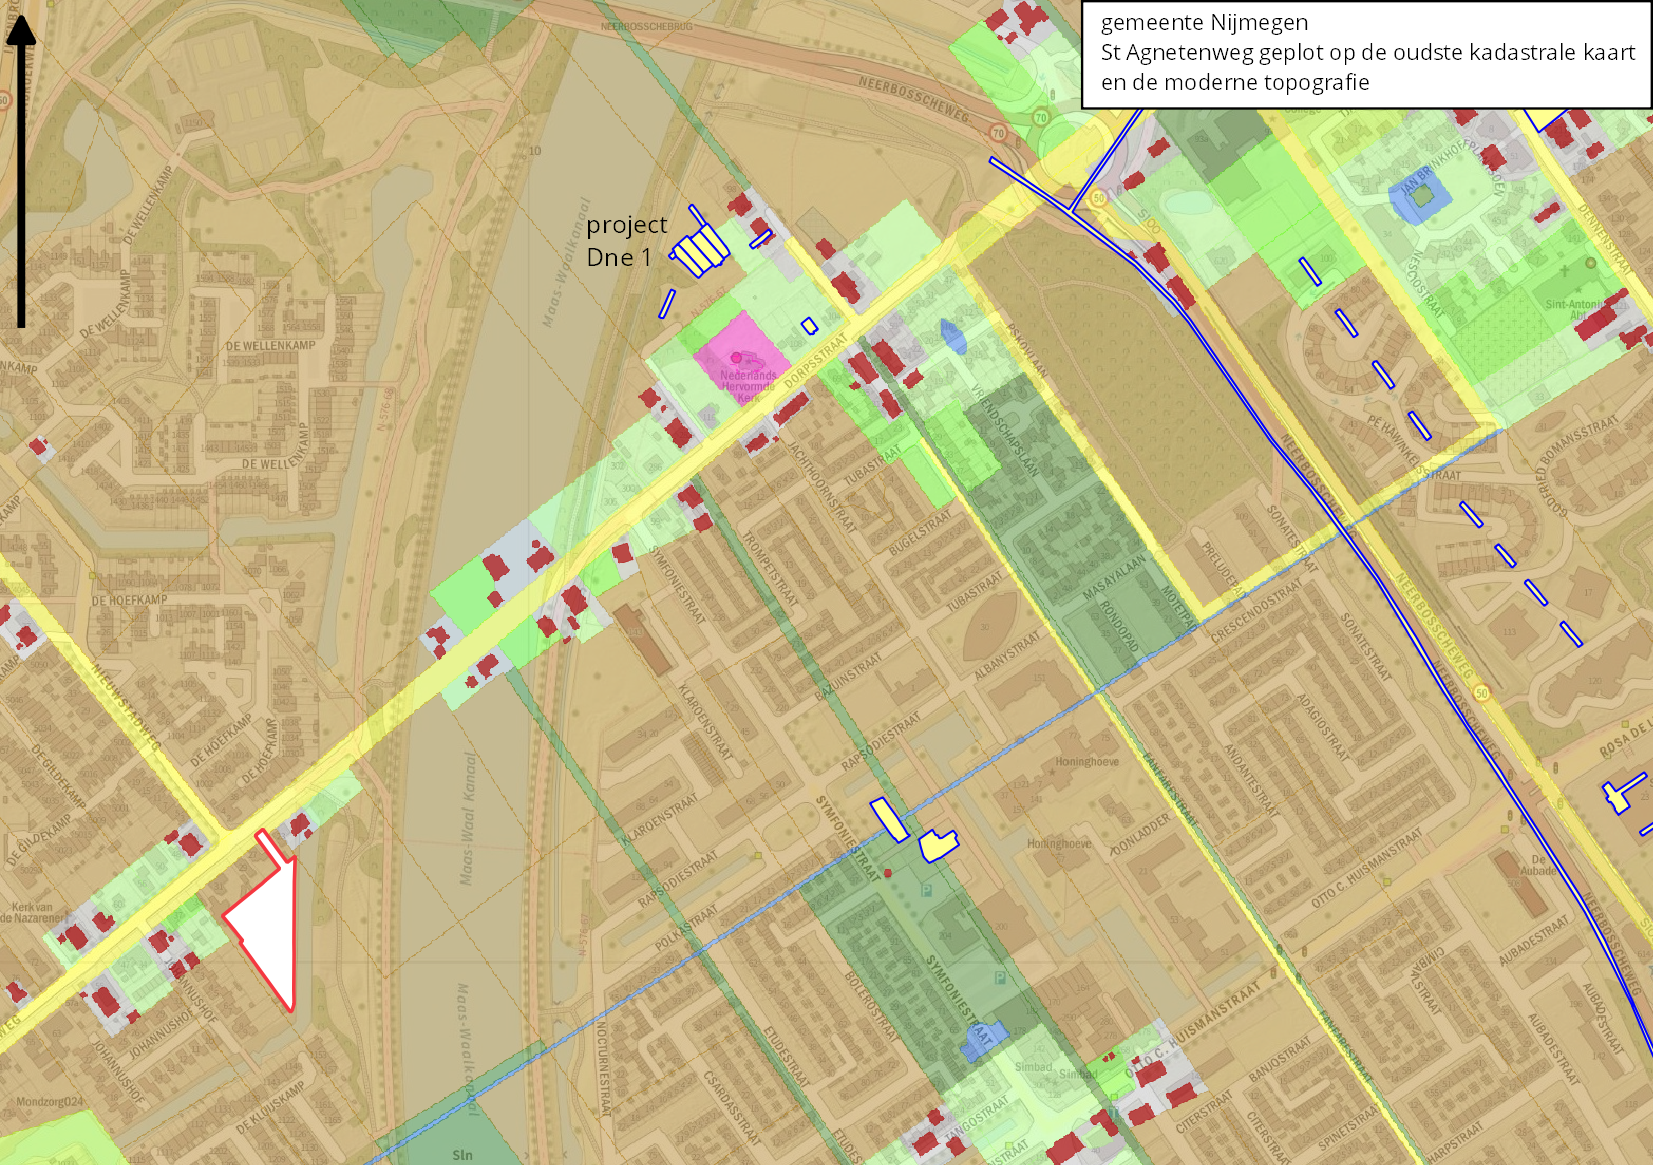Click the ADAGIOSTRAAT street label
This screenshot has width=1653, height=1165.
click(x=1322, y=727)
